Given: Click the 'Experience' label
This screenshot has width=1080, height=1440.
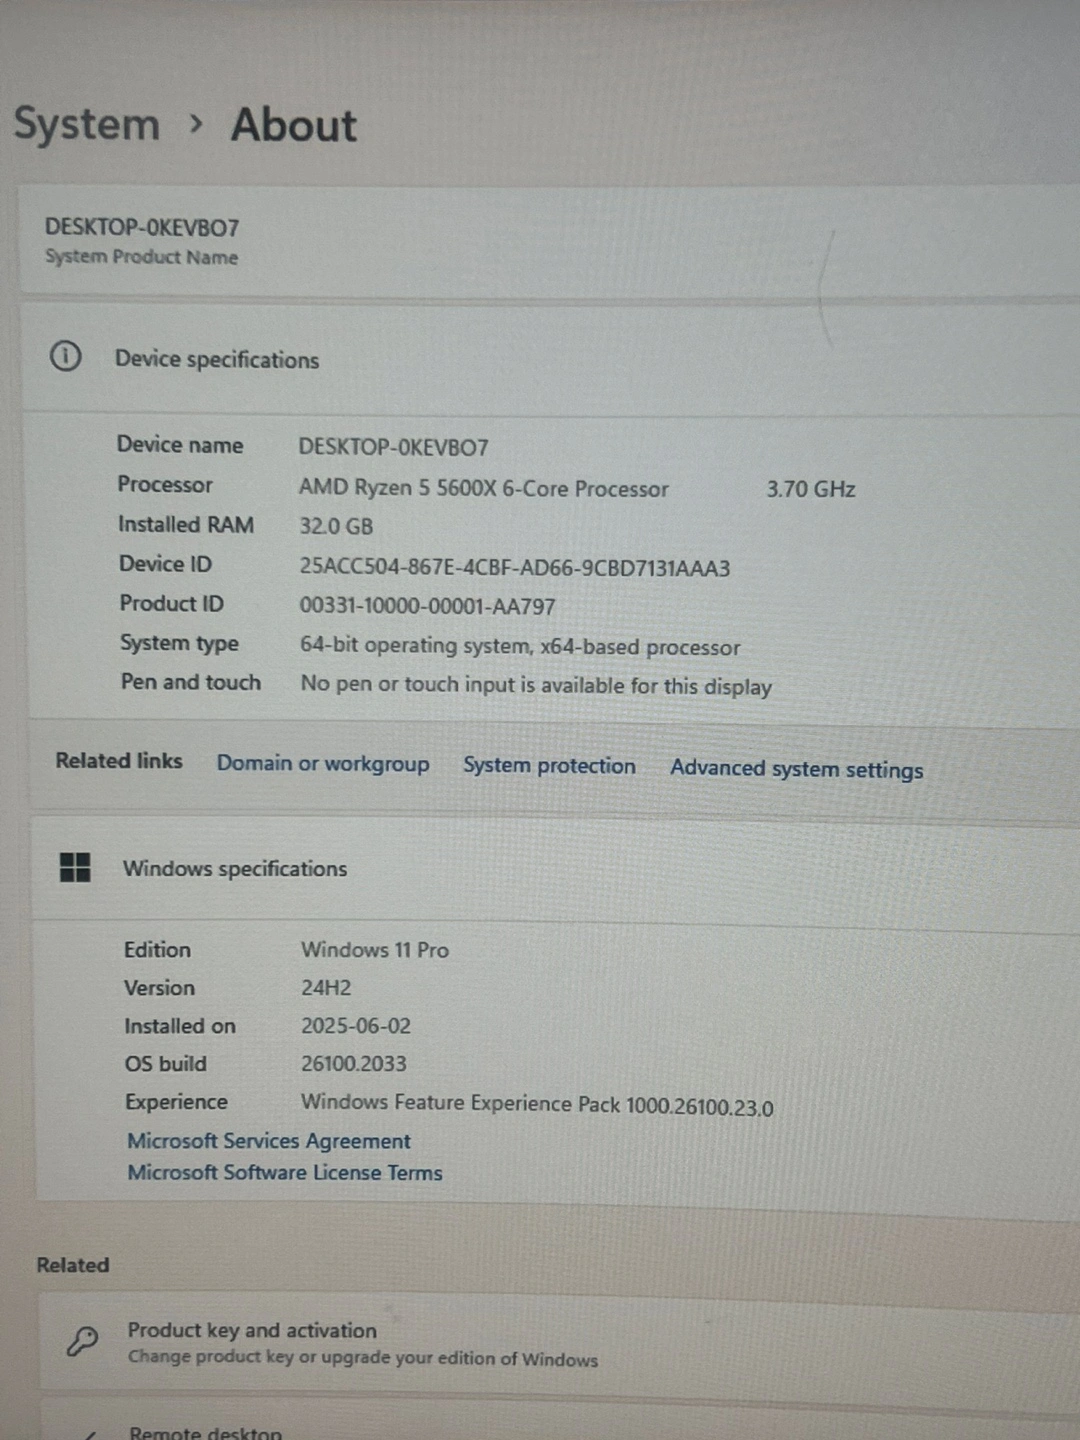Looking at the screenshot, I should click(x=176, y=1102).
